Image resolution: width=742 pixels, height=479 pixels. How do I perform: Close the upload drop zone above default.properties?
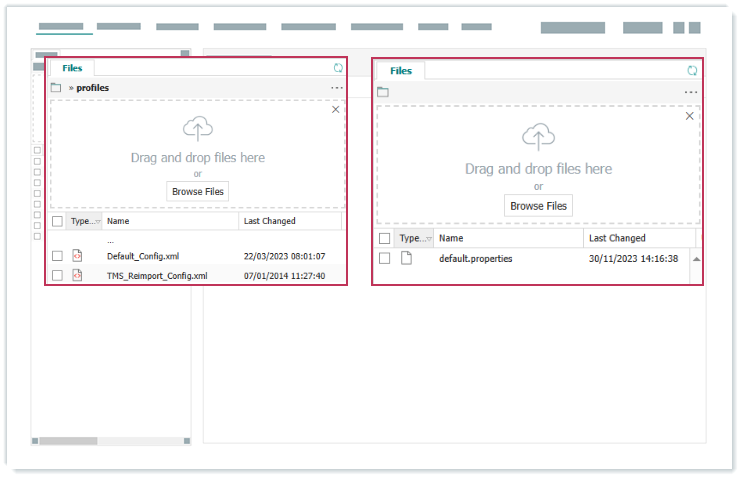(x=689, y=116)
